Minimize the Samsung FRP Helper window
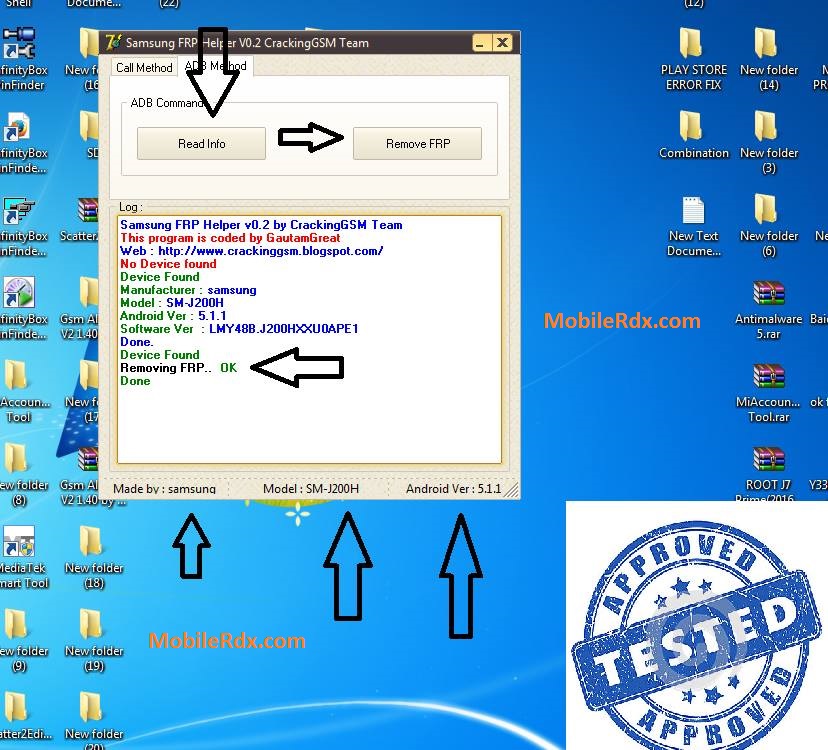This screenshot has height=750, width=828. [481, 43]
